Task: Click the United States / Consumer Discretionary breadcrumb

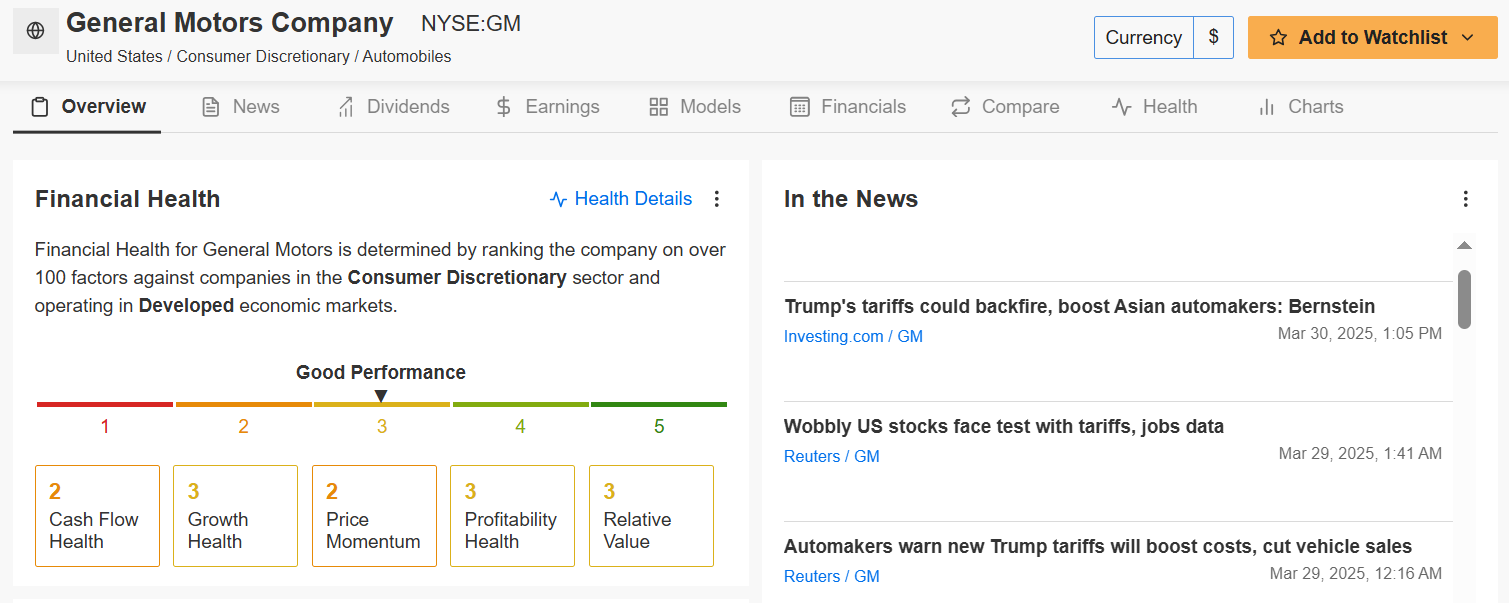Action: point(259,57)
